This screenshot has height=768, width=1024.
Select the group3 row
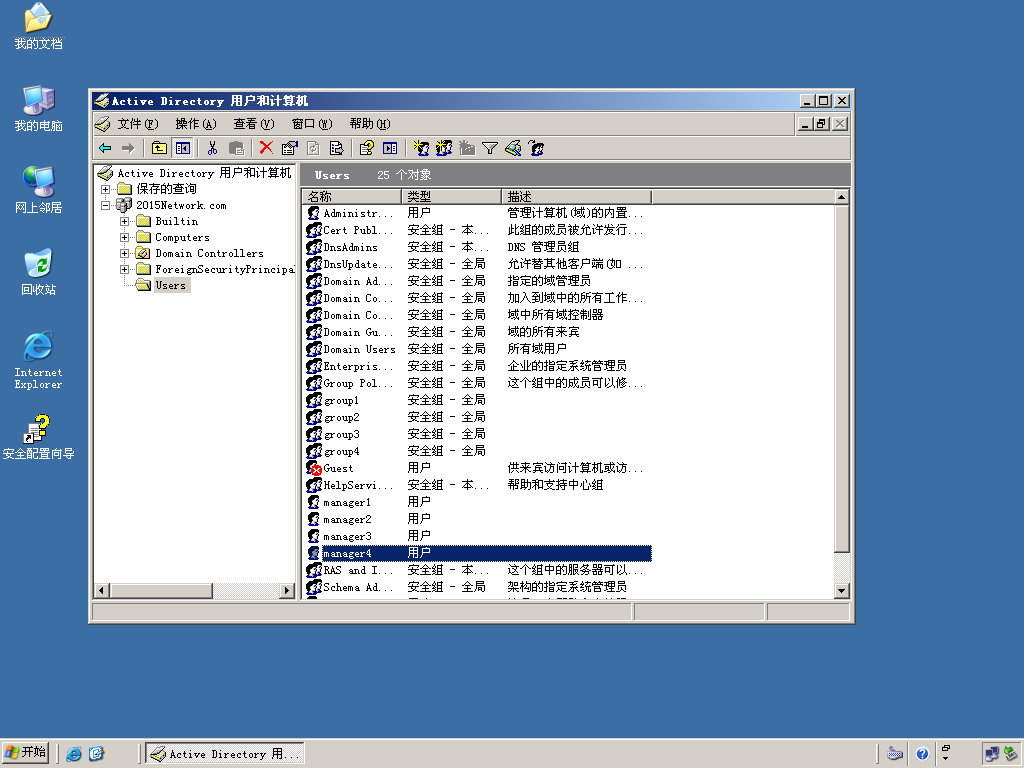[x=477, y=434]
